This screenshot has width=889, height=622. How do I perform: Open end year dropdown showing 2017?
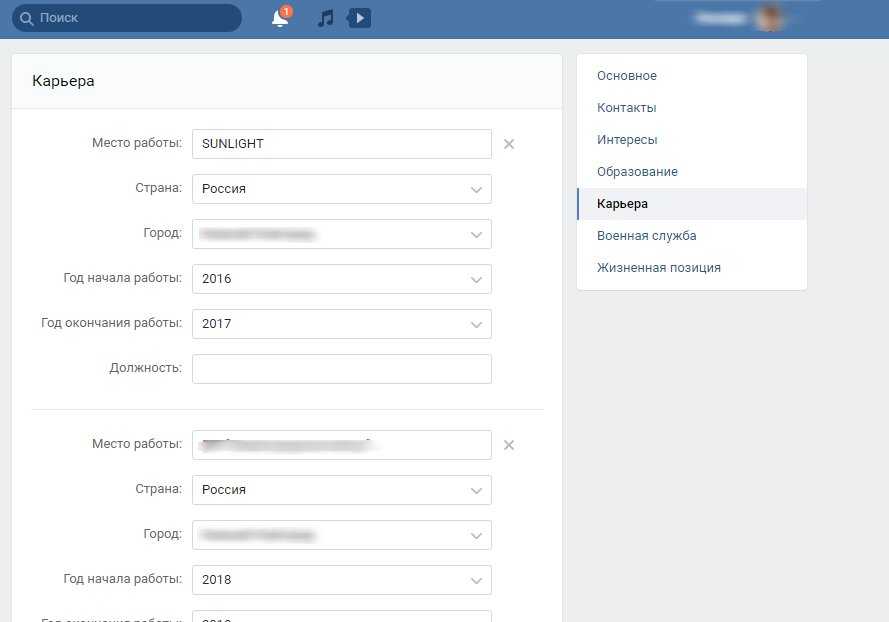341,324
